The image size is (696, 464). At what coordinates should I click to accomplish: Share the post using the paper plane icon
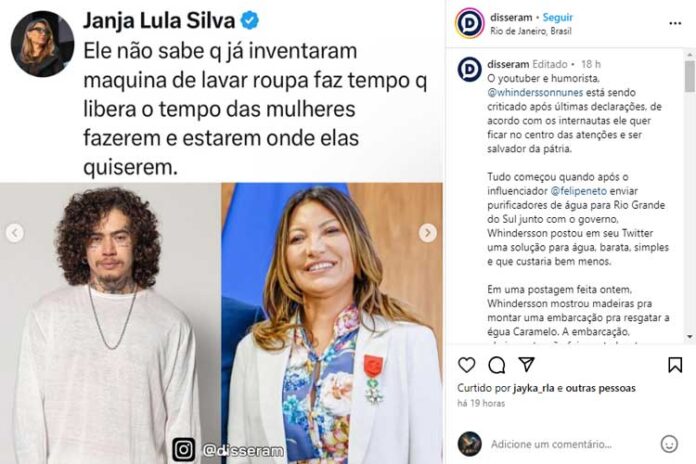526,365
